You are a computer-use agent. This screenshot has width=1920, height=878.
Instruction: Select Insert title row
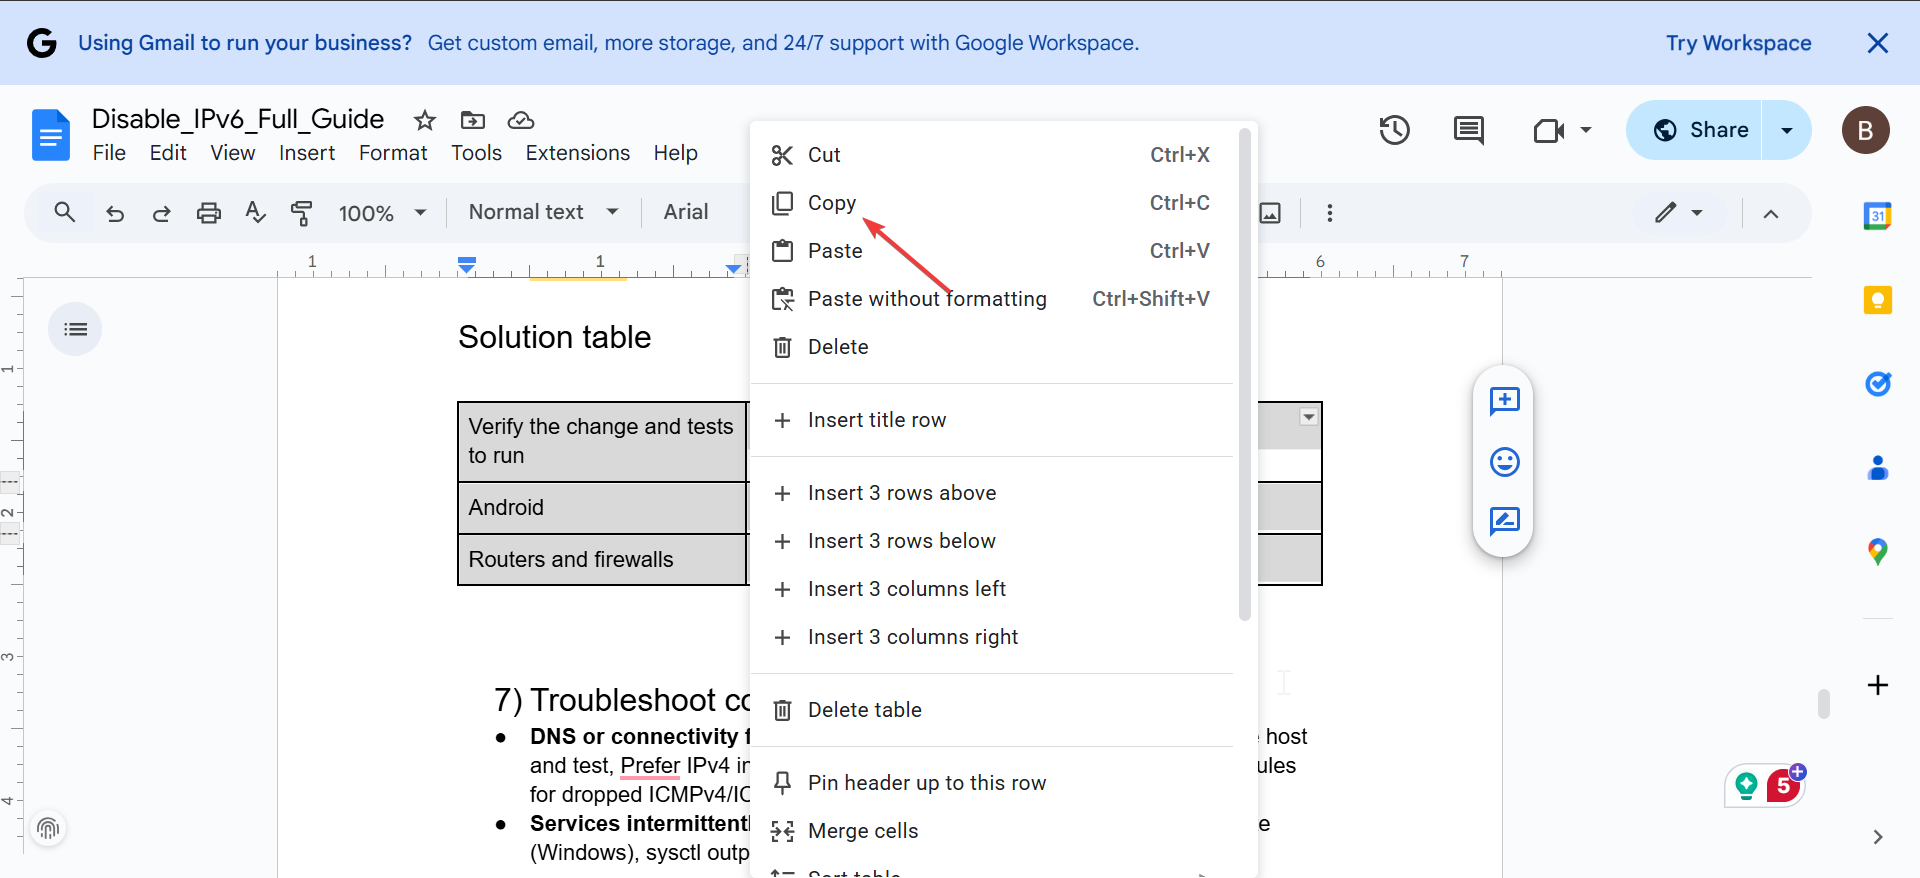click(991, 420)
